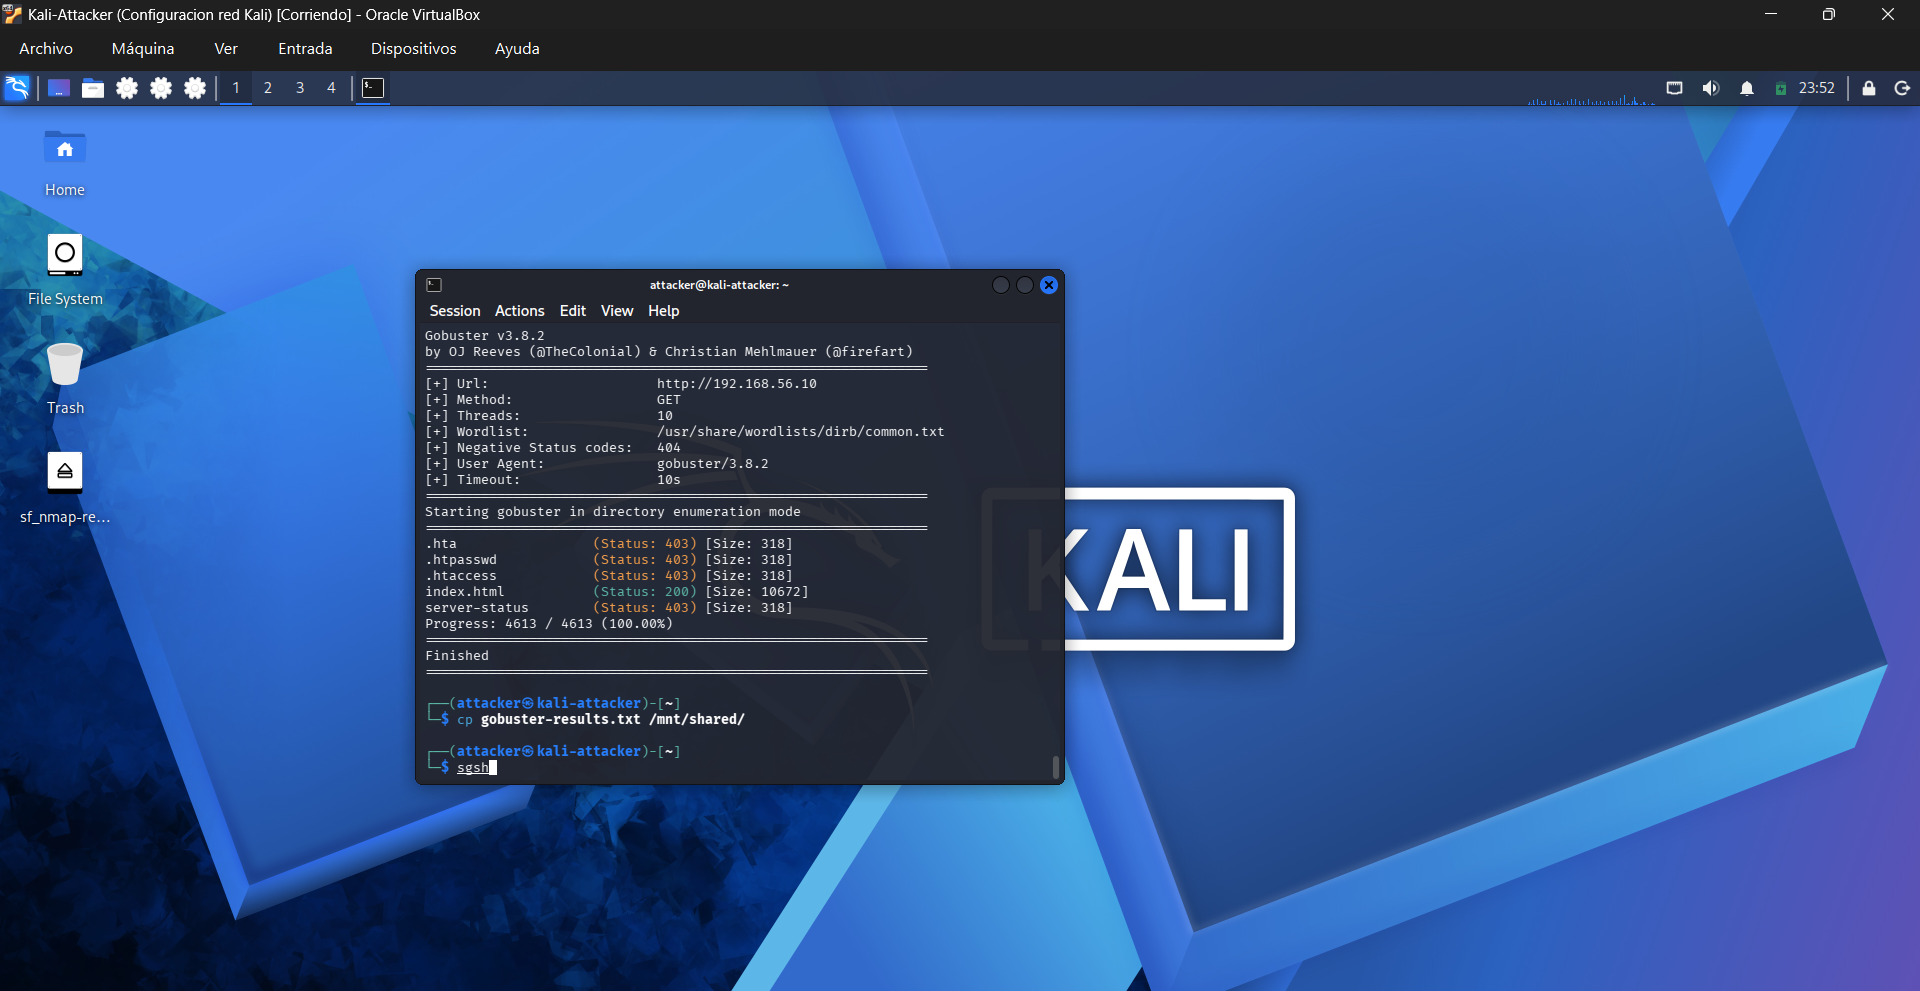Click the '.hta' result row
Image resolution: width=1920 pixels, height=991 pixels.
coord(609,544)
